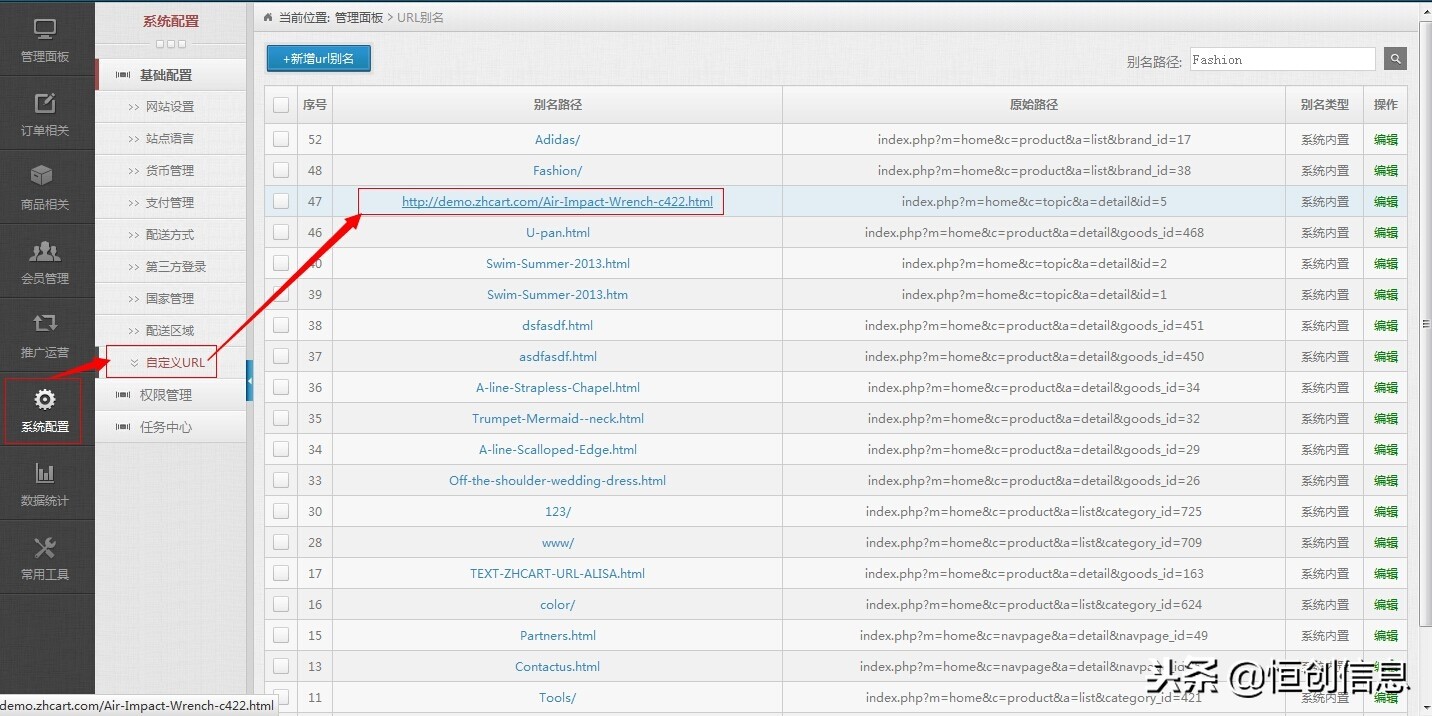Check the box for row 36 A-line-Strapless-Chapel
1432x716 pixels.
pyautogui.click(x=281, y=388)
